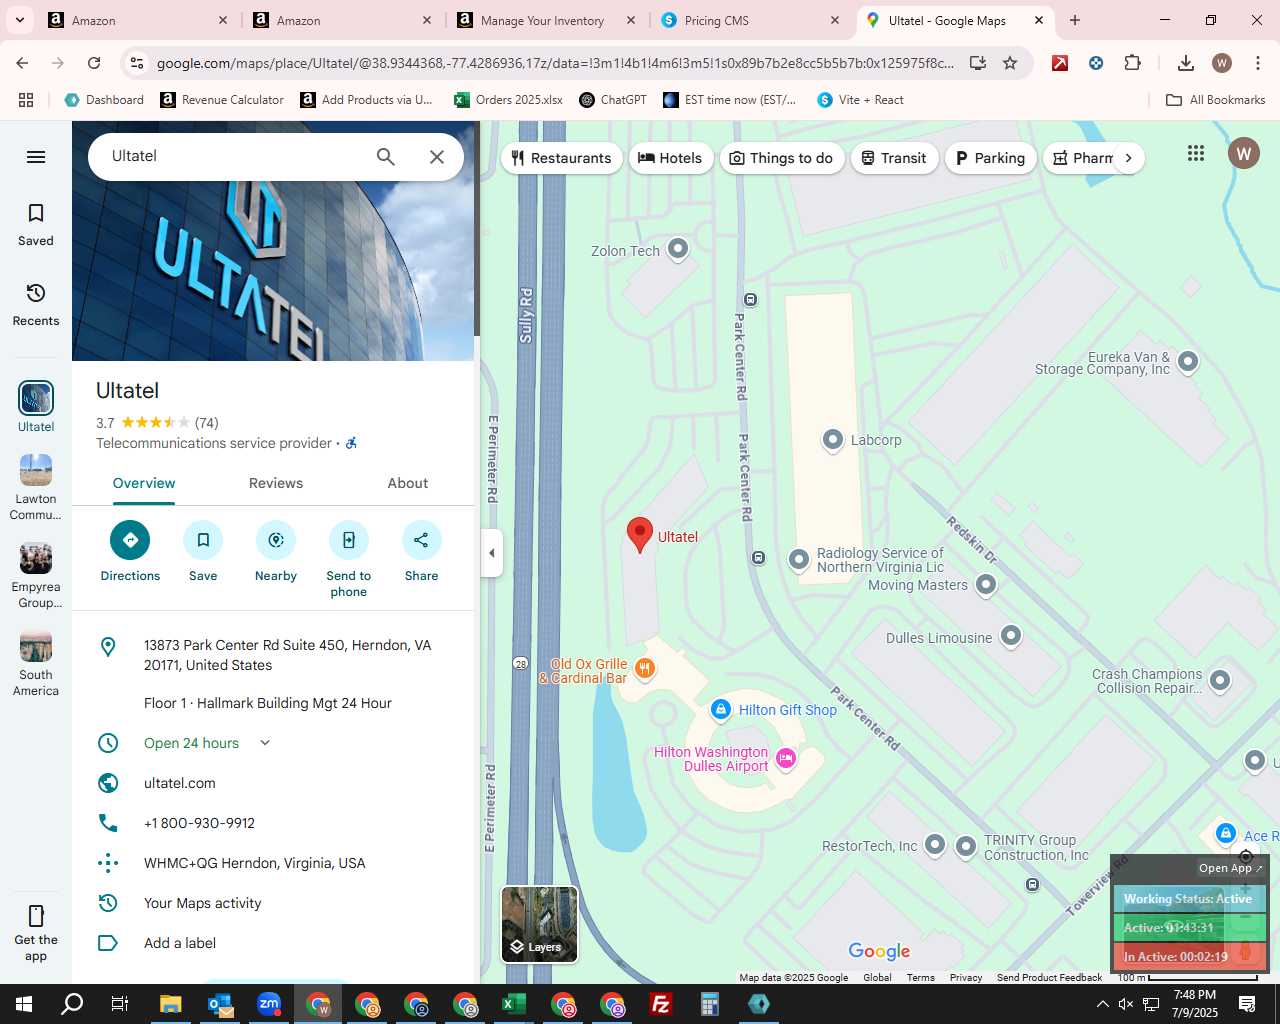Filter map by Things to do
The image size is (1280, 1024).
coord(782,158)
